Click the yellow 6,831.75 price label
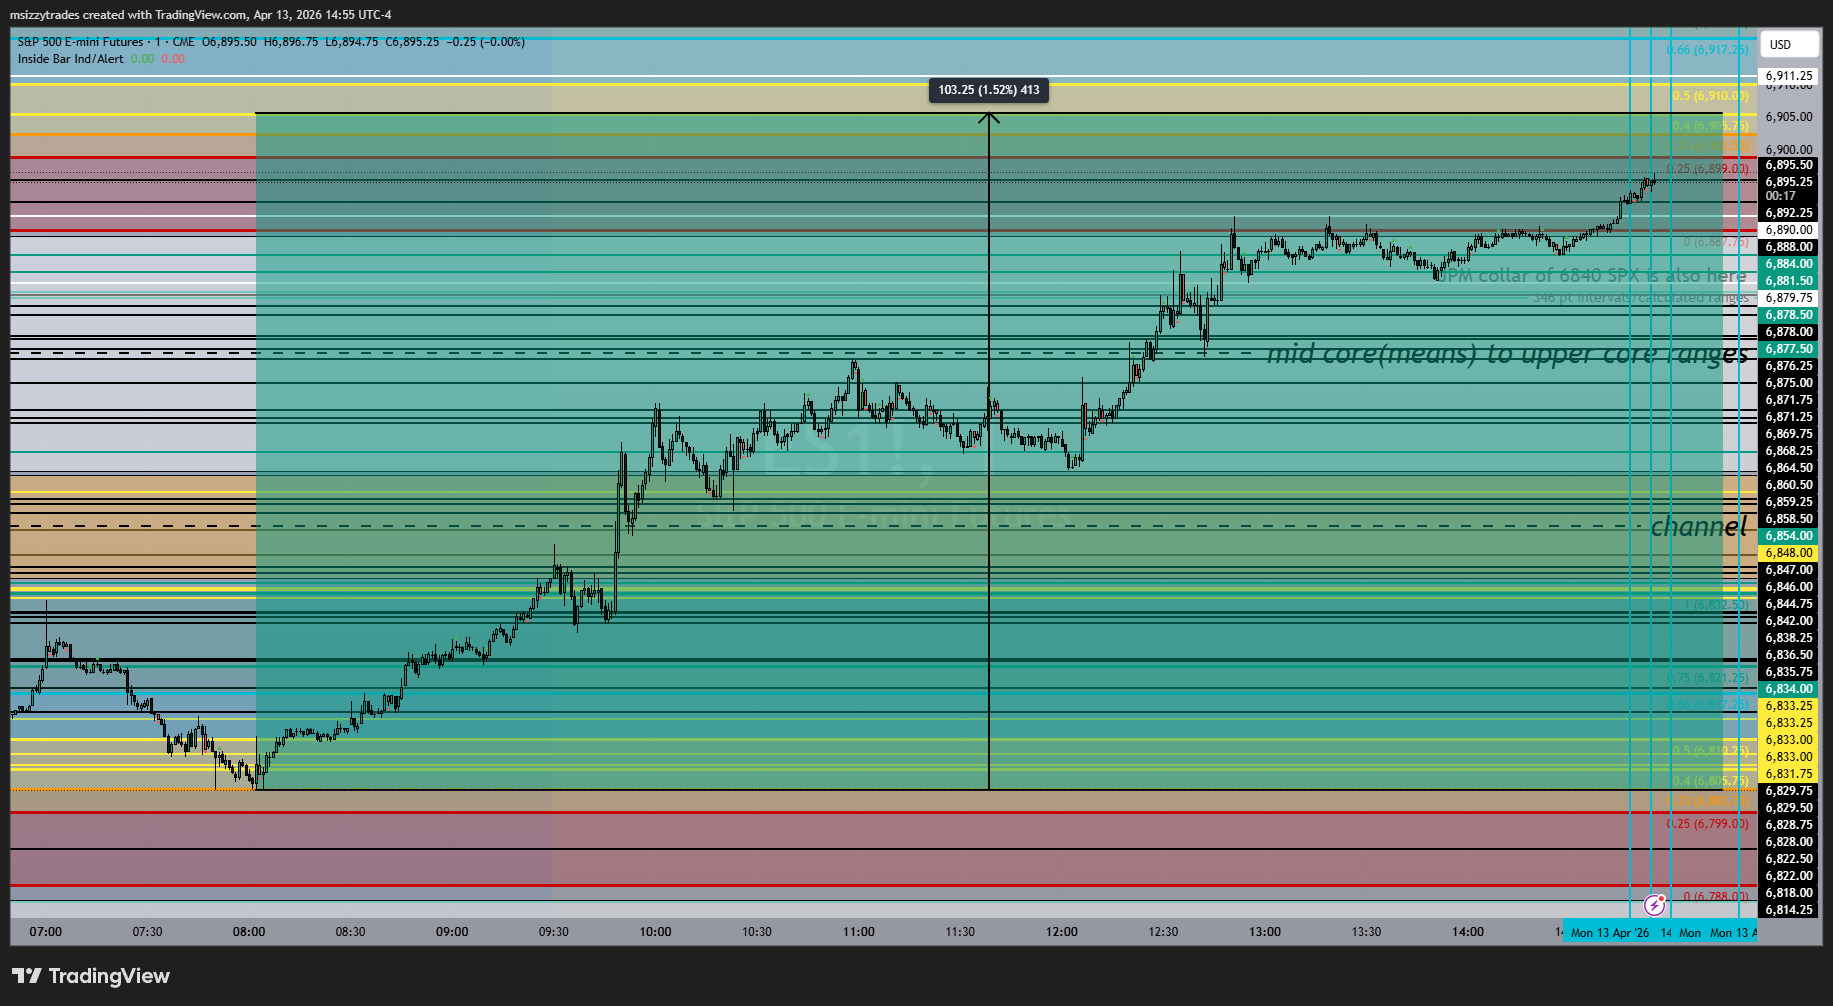Viewport: 1833px width, 1006px height. click(x=1788, y=774)
